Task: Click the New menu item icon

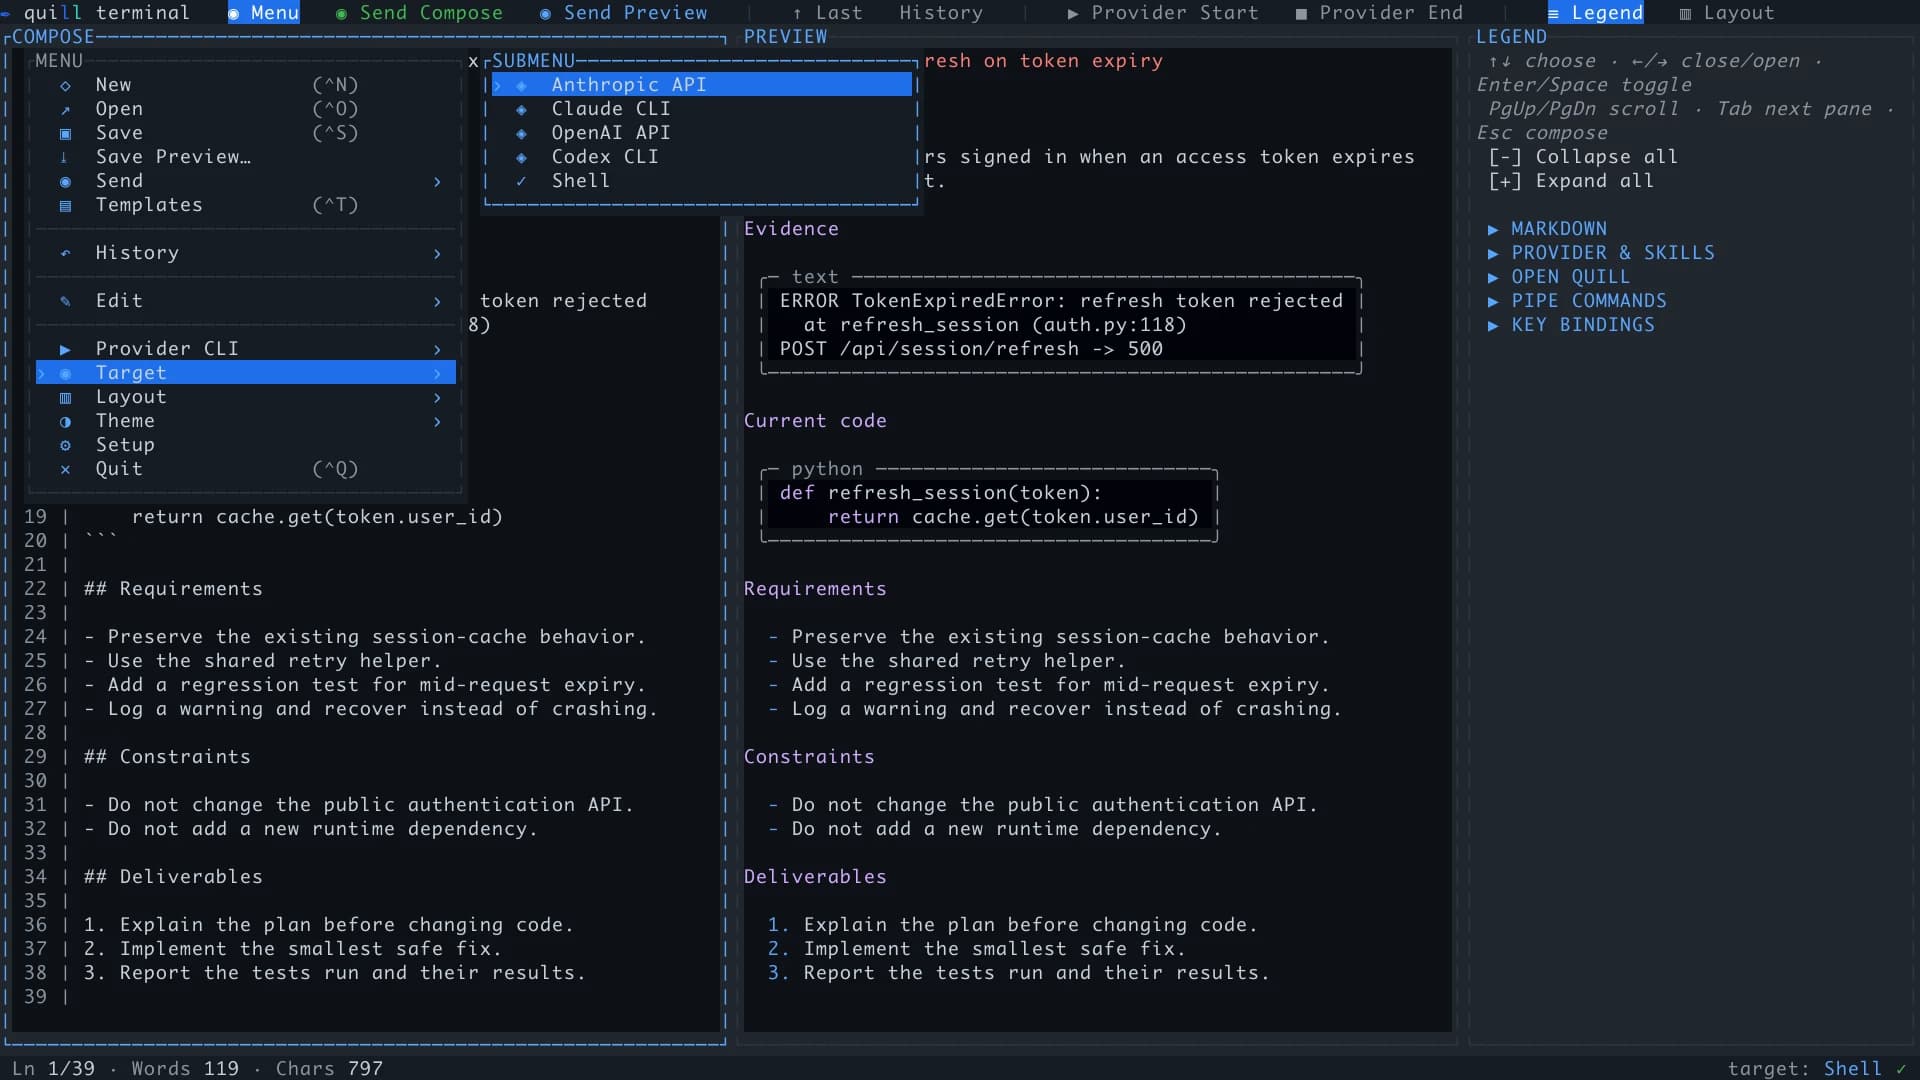Action: click(65, 85)
